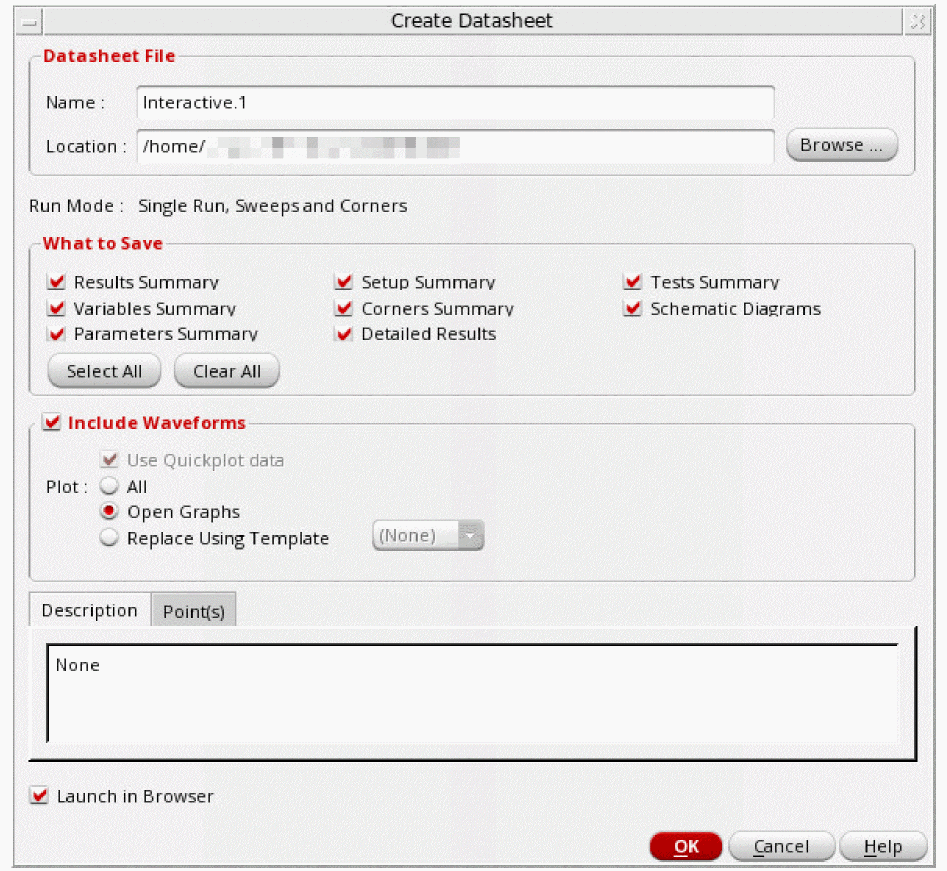Uncheck Corners Summary
The width and height of the screenshot is (947, 871).
(x=344, y=309)
